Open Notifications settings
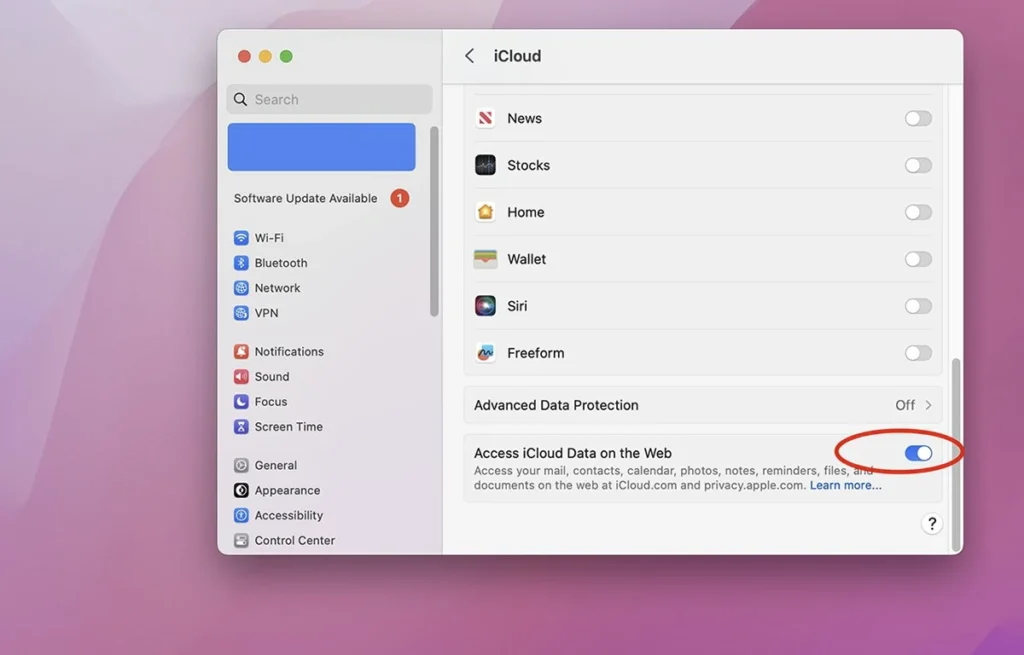Screen dimensions: 1024x655 [x=289, y=351]
